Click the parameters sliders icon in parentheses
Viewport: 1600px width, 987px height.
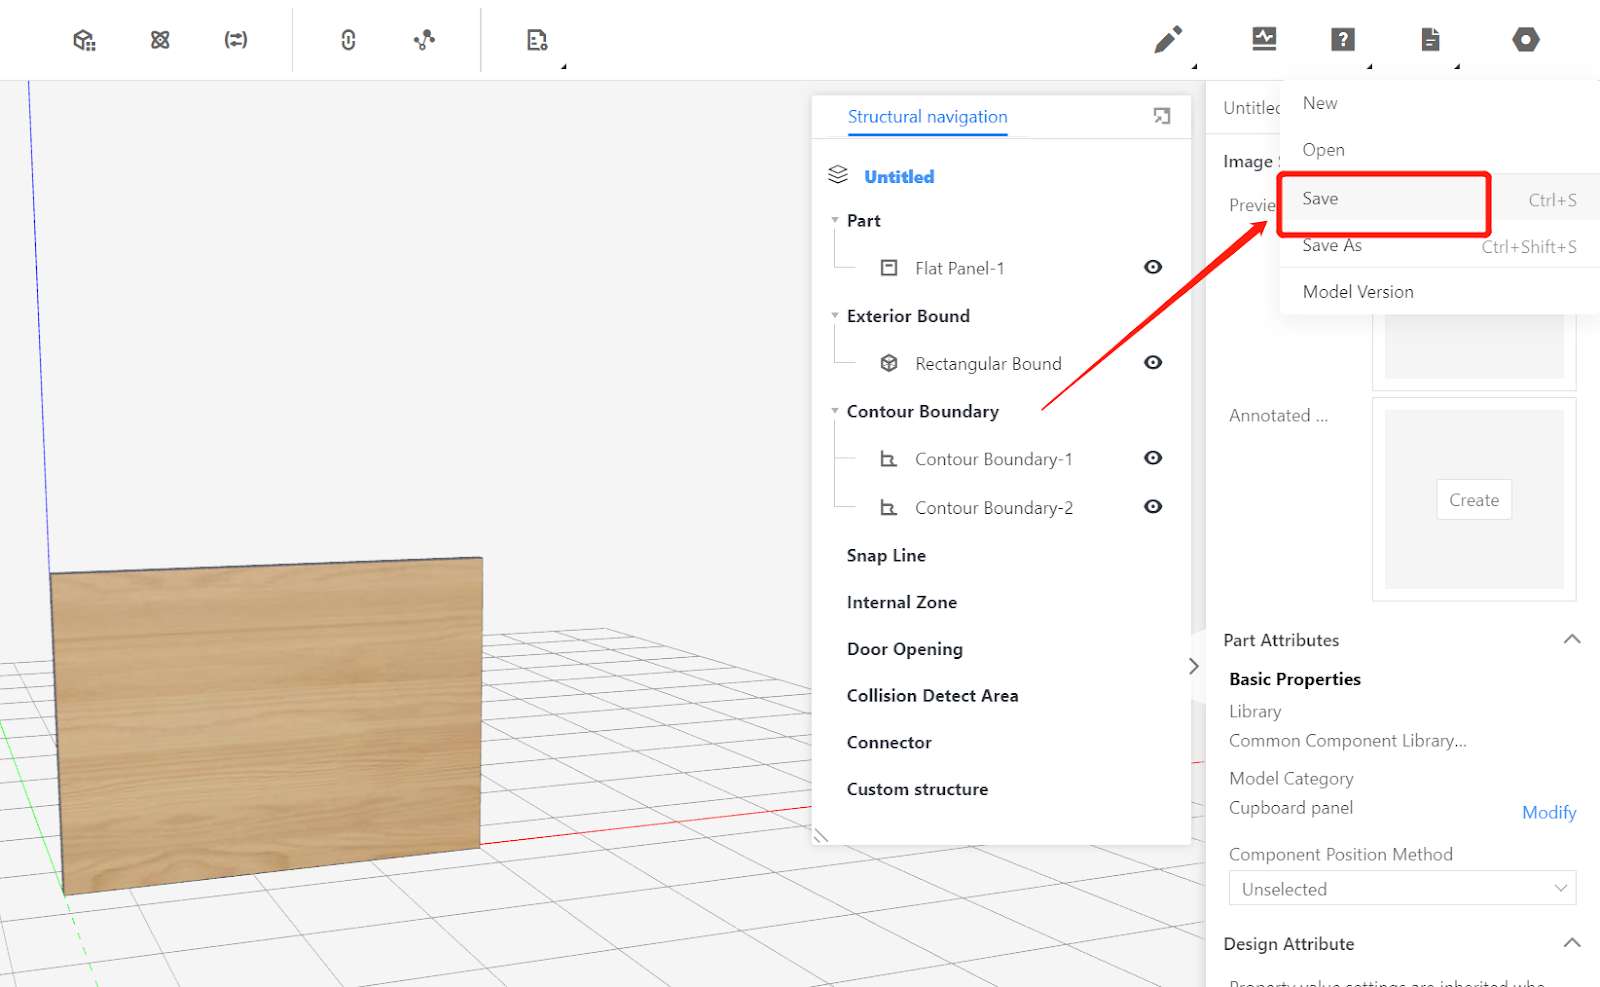pyautogui.click(x=236, y=40)
